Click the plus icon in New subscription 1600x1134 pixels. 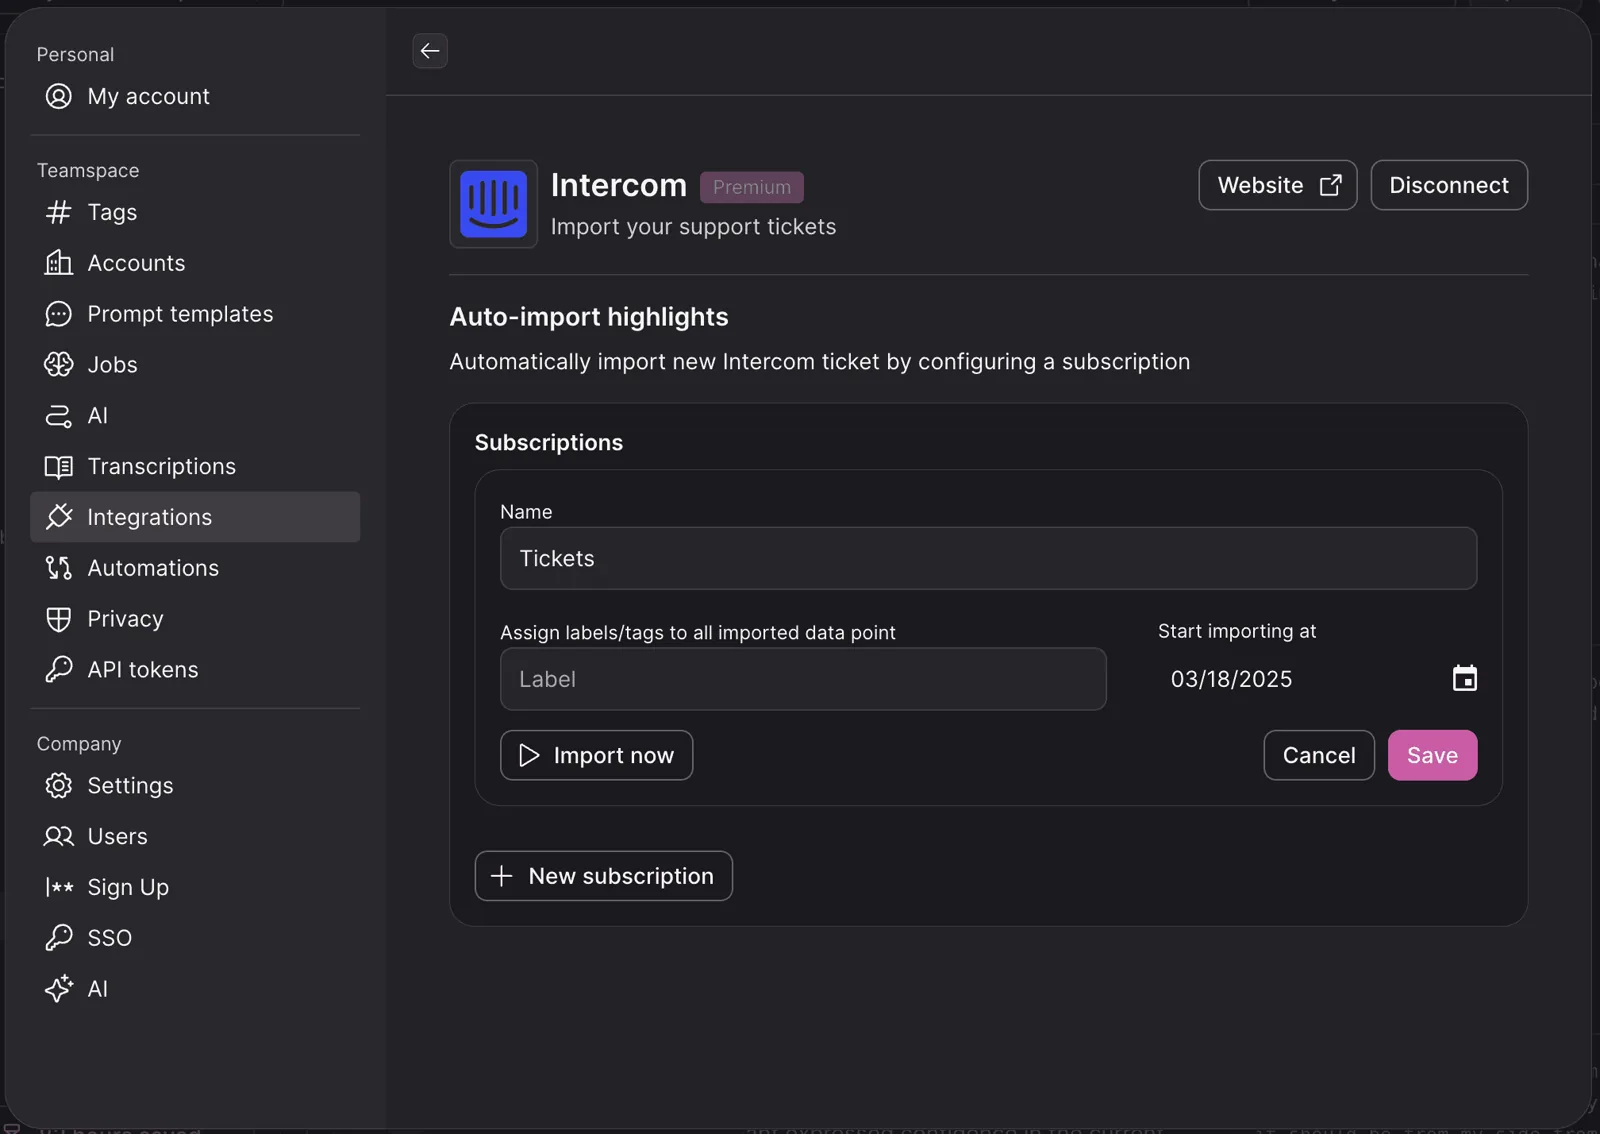point(502,876)
